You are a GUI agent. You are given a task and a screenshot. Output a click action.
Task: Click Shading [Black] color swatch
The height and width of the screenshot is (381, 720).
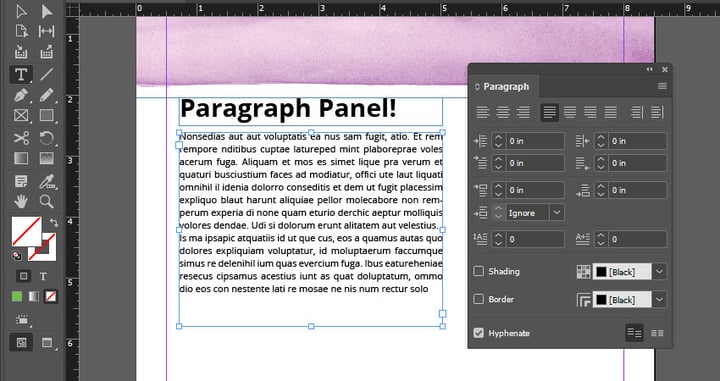click(x=622, y=272)
